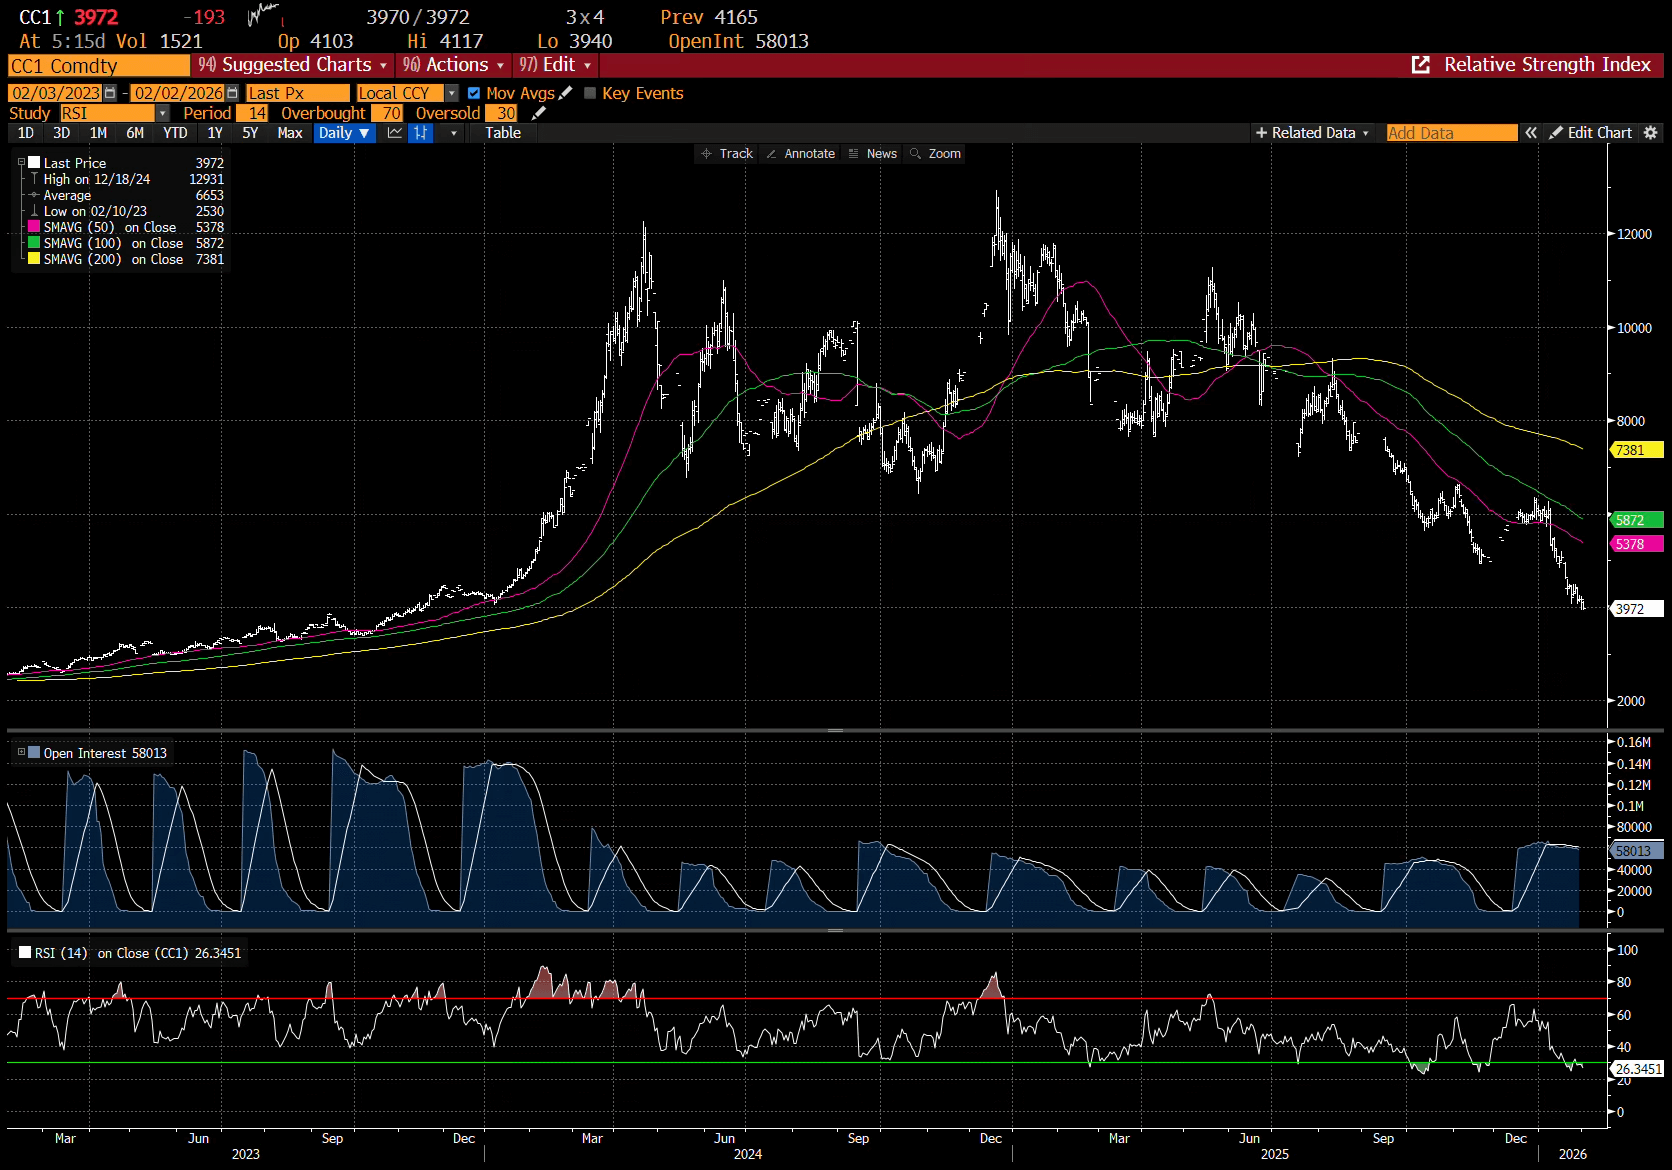
Task: Click the Overbought value field
Action: coord(387,113)
